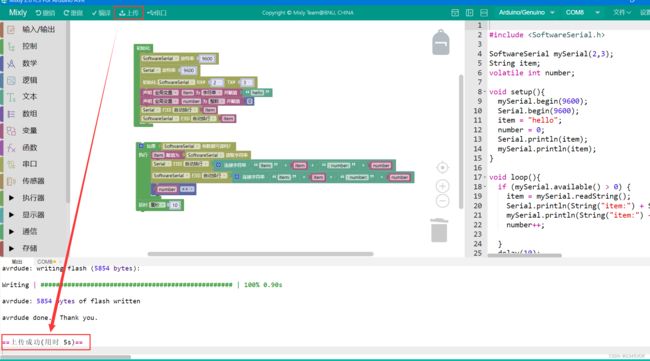The image size is (650, 361).
Task: Click line number 1 in the code gutter
Action: [x=480, y=25]
